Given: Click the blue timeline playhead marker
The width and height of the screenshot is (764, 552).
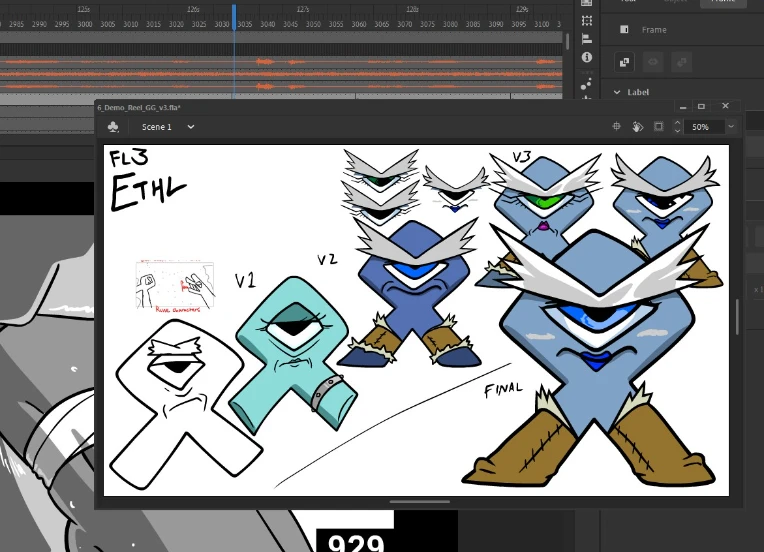Looking at the screenshot, I should point(234,17).
